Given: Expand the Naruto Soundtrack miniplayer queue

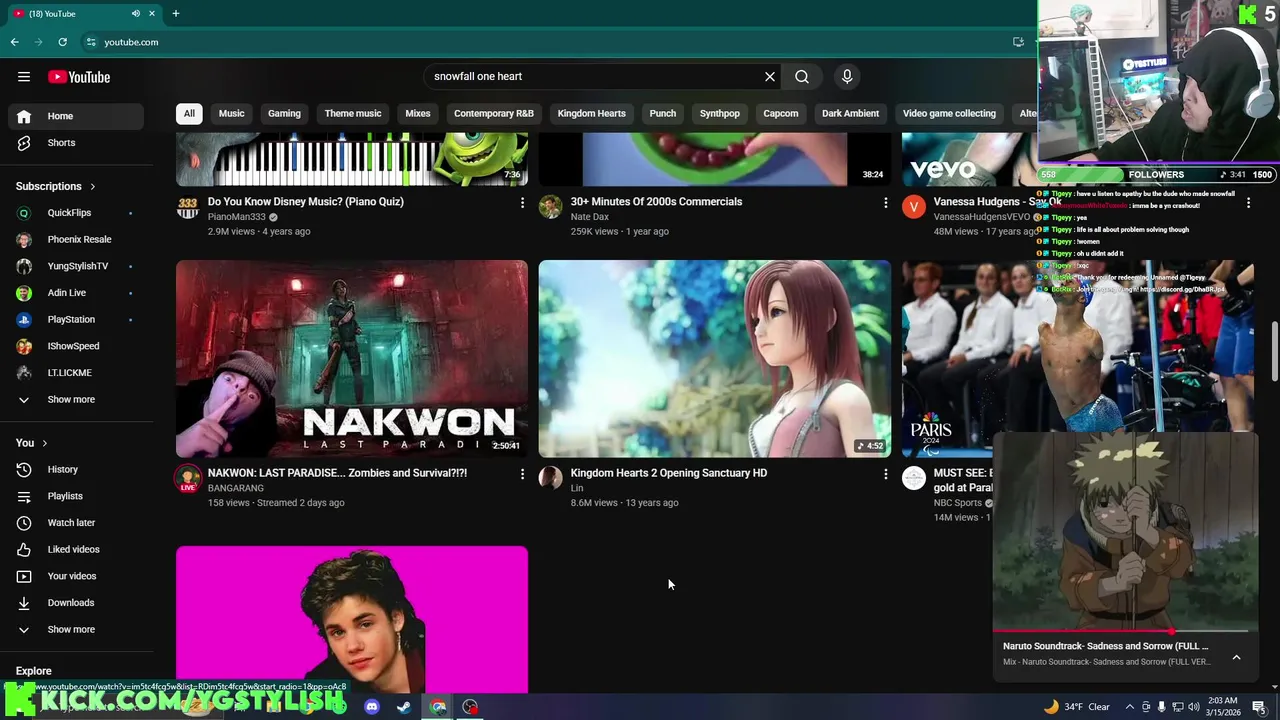Looking at the screenshot, I should pos(1236,658).
